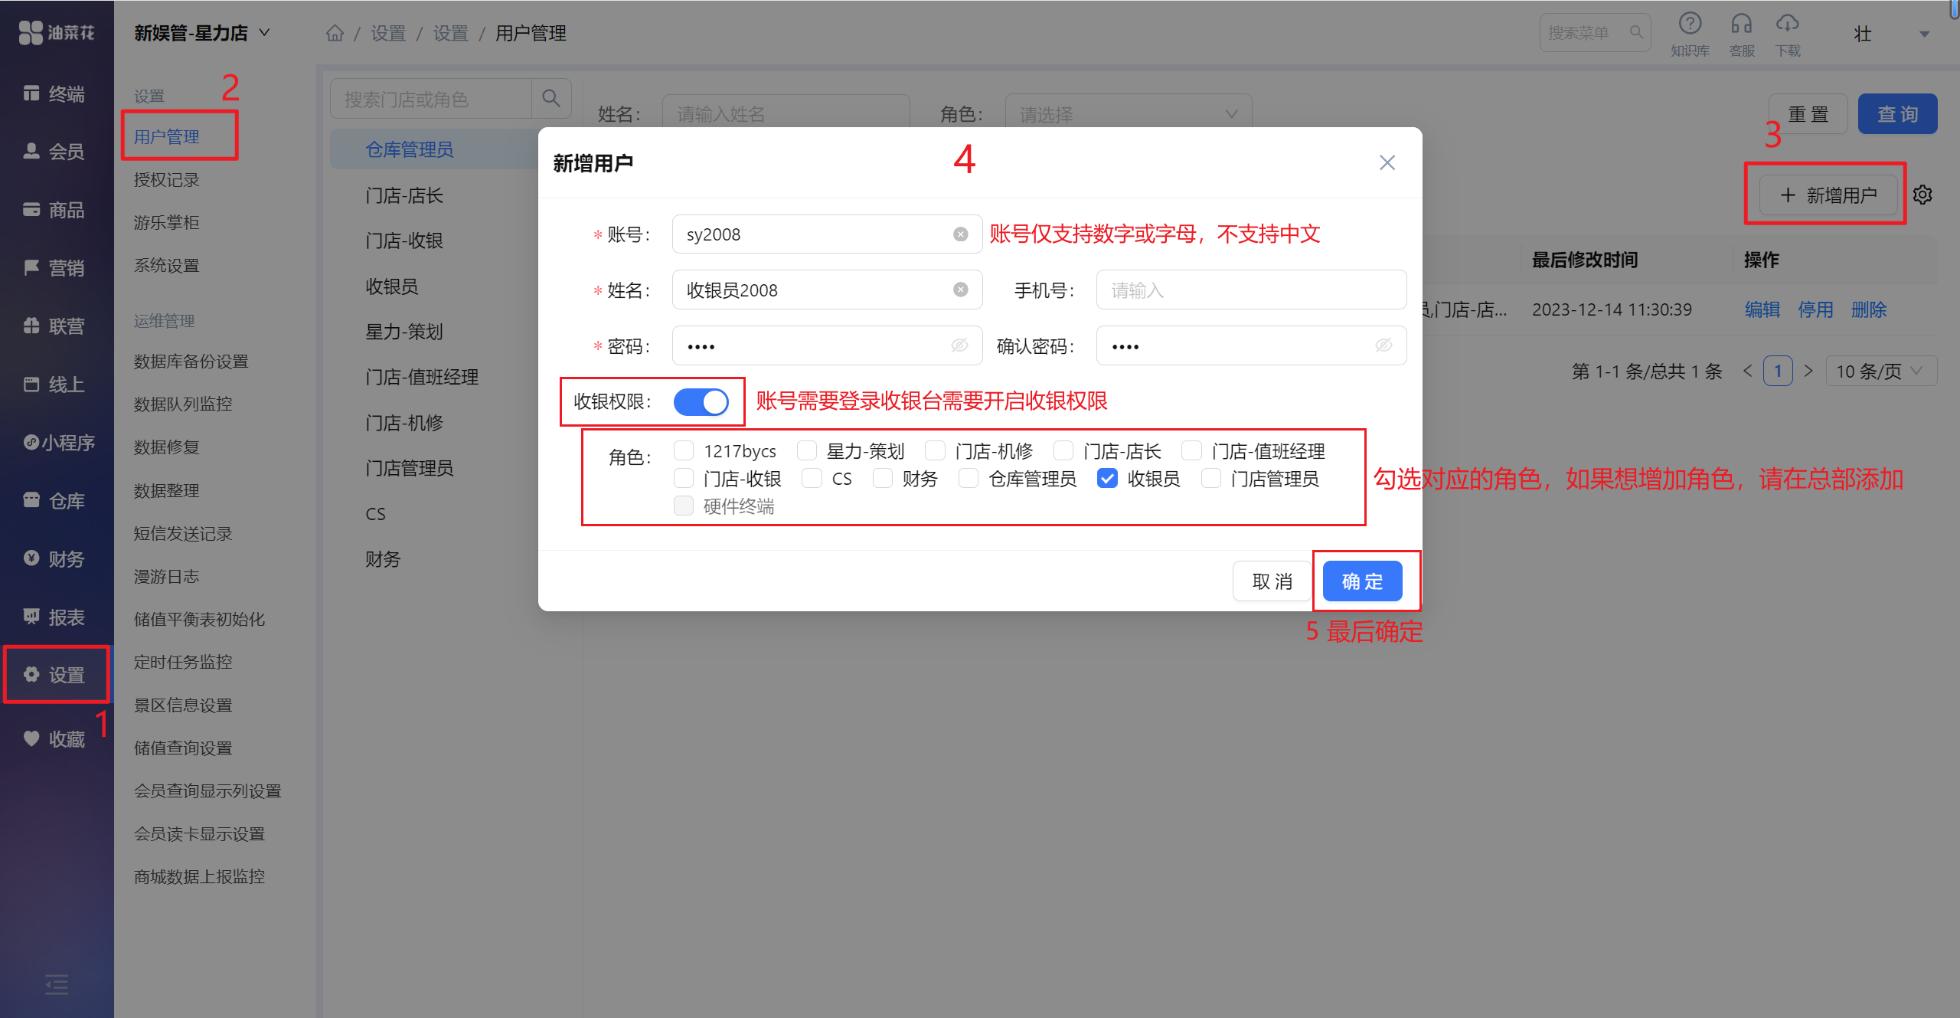This screenshot has width=1960, height=1018.
Task: Open the 设置 sidebar section
Action: coord(56,675)
